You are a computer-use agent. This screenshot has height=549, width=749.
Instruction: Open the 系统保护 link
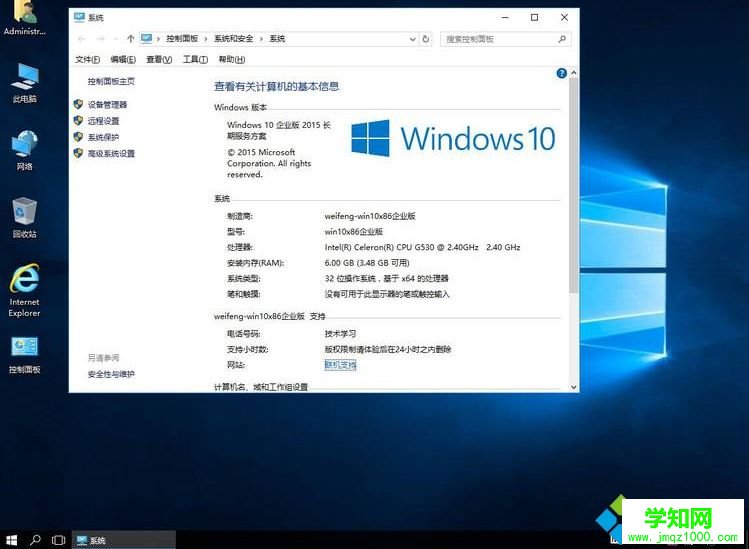tap(103, 137)
